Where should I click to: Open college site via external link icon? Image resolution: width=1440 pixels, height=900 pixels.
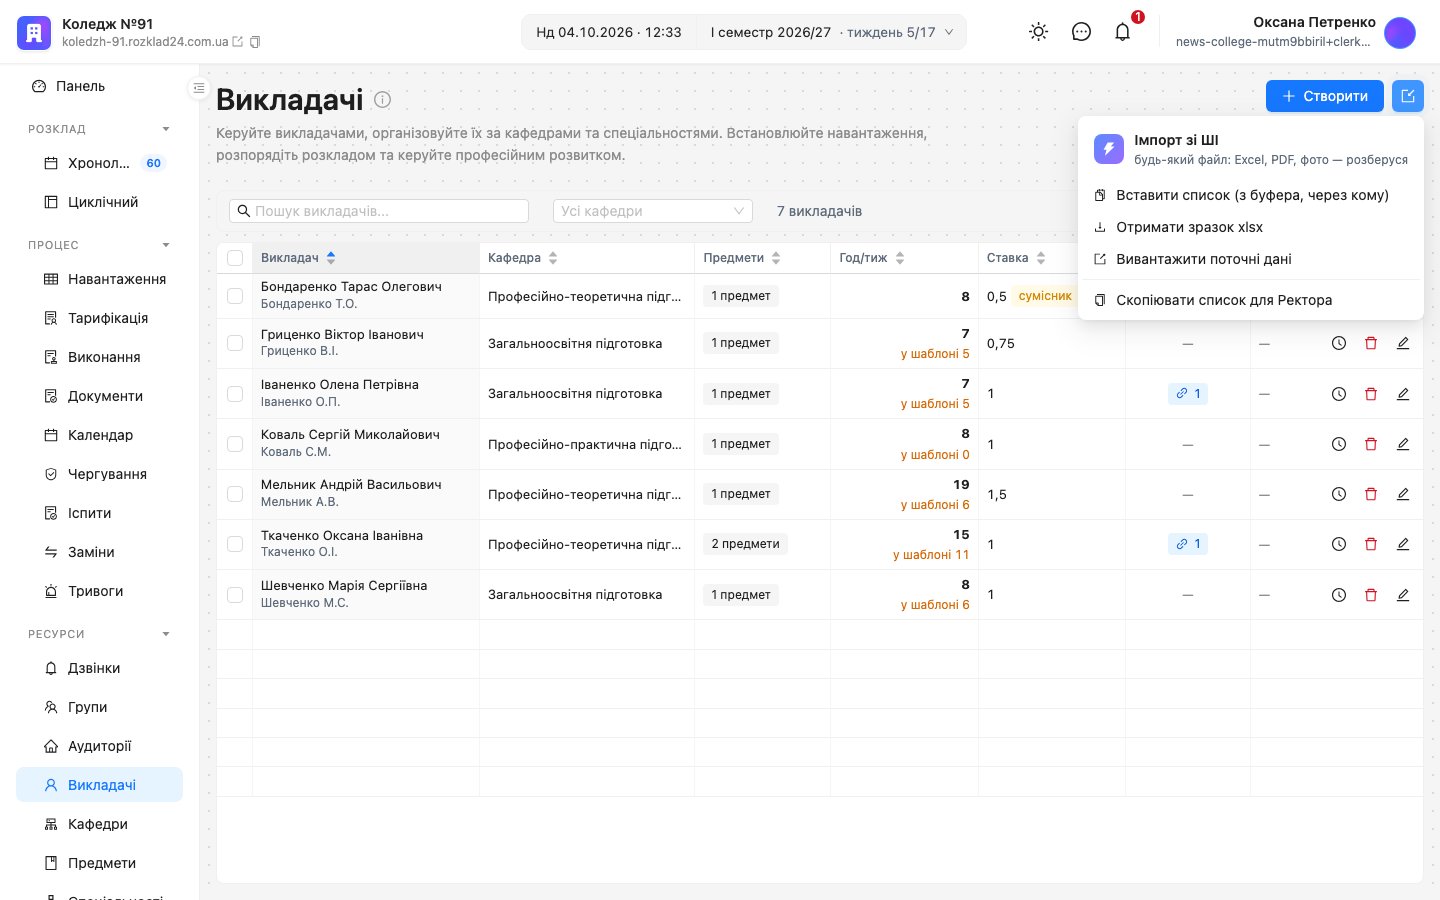237,42
